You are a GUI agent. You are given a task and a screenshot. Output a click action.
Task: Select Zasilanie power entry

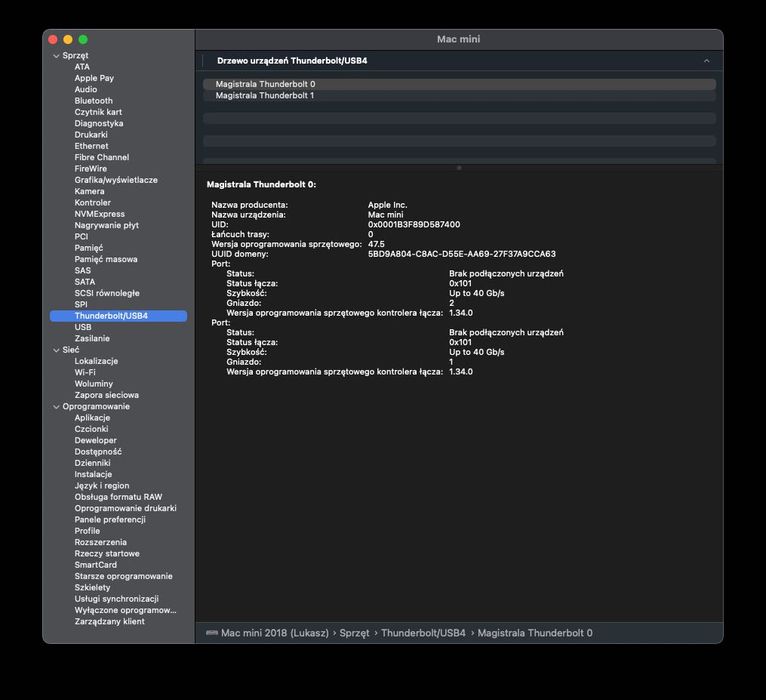click(92, 338)
